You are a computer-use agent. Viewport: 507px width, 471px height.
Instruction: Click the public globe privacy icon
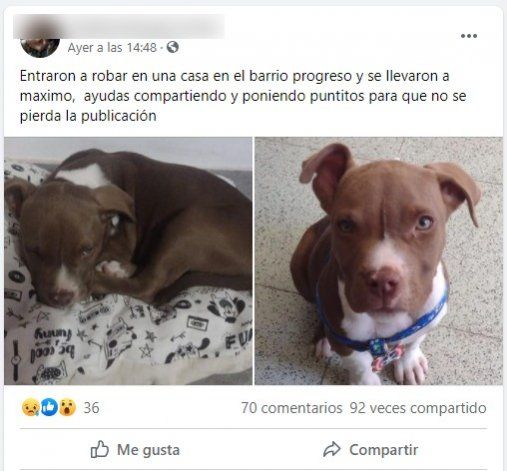click(x=173, y=47)
